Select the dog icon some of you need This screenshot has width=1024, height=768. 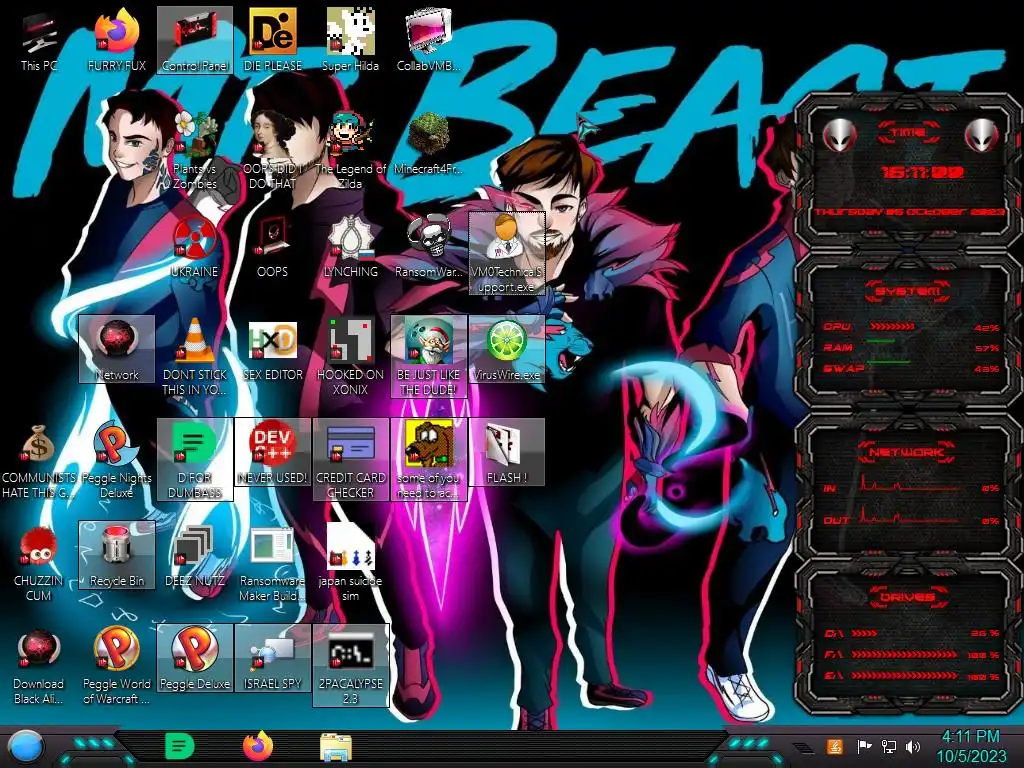(x=428, y=460)
